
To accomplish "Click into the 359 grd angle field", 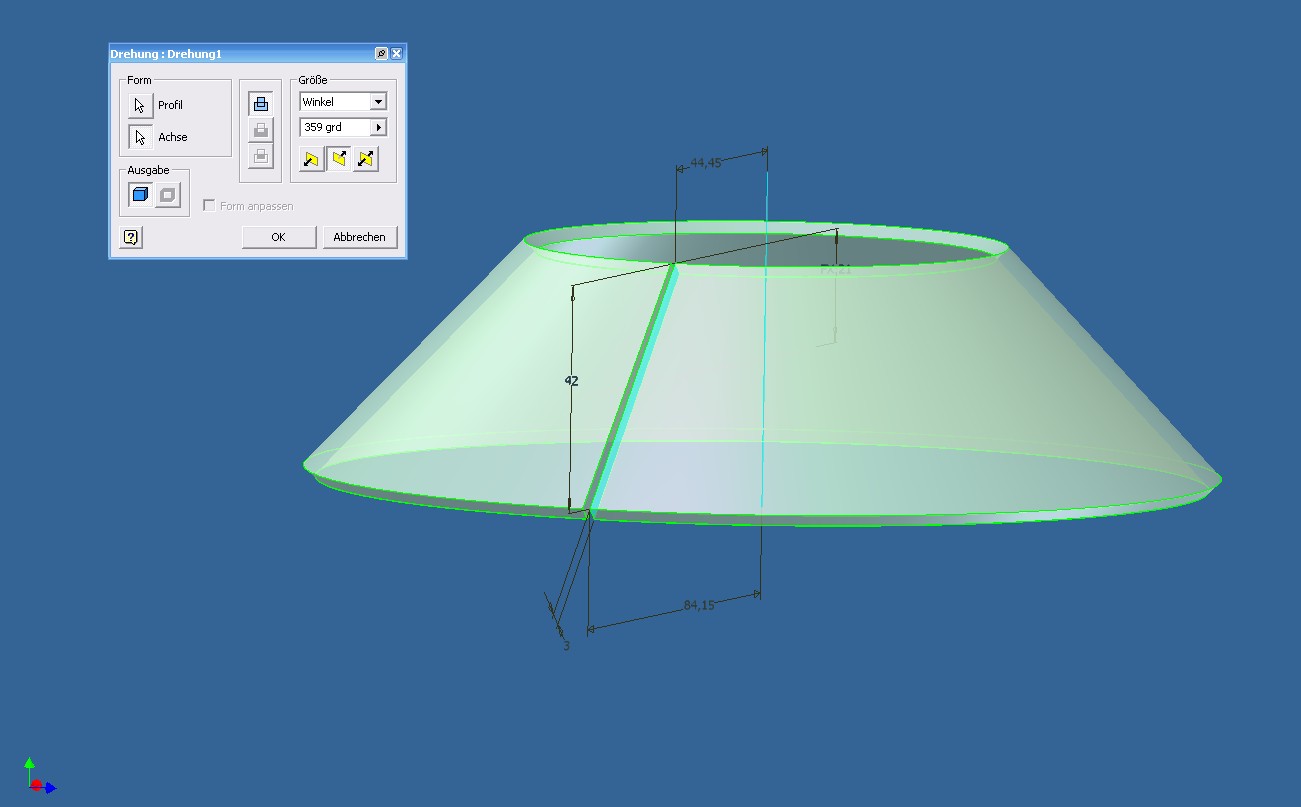I will (x=334, y=128).
